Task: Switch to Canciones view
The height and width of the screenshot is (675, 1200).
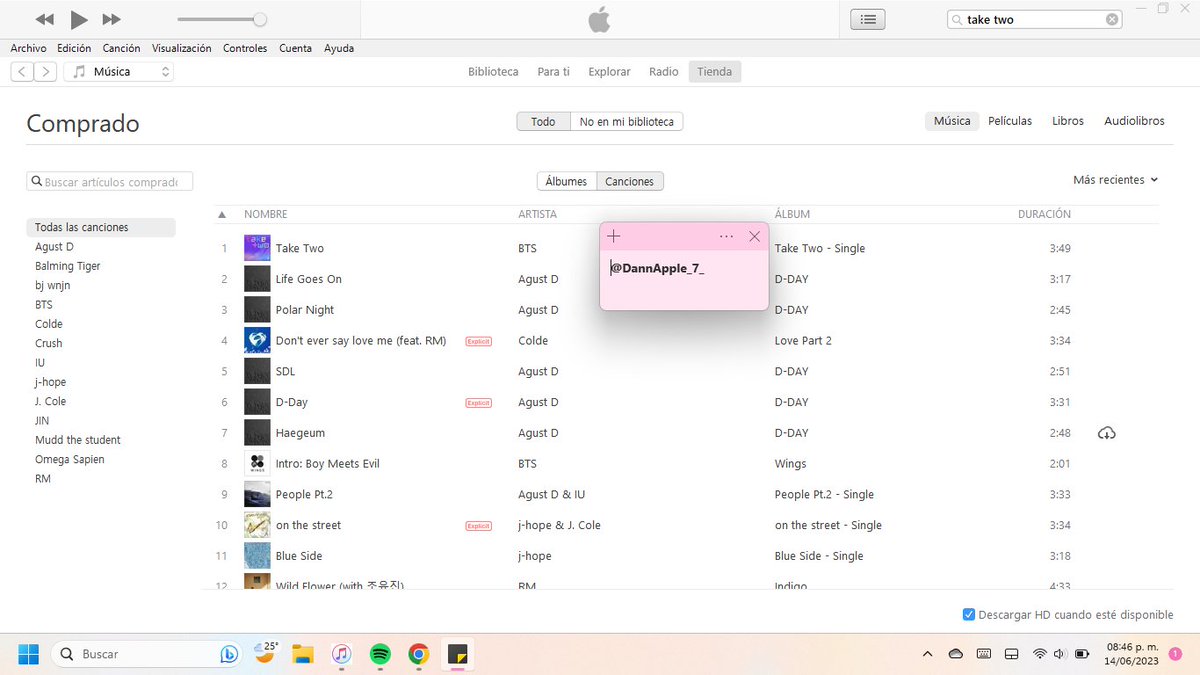Action: pos(630,181)
